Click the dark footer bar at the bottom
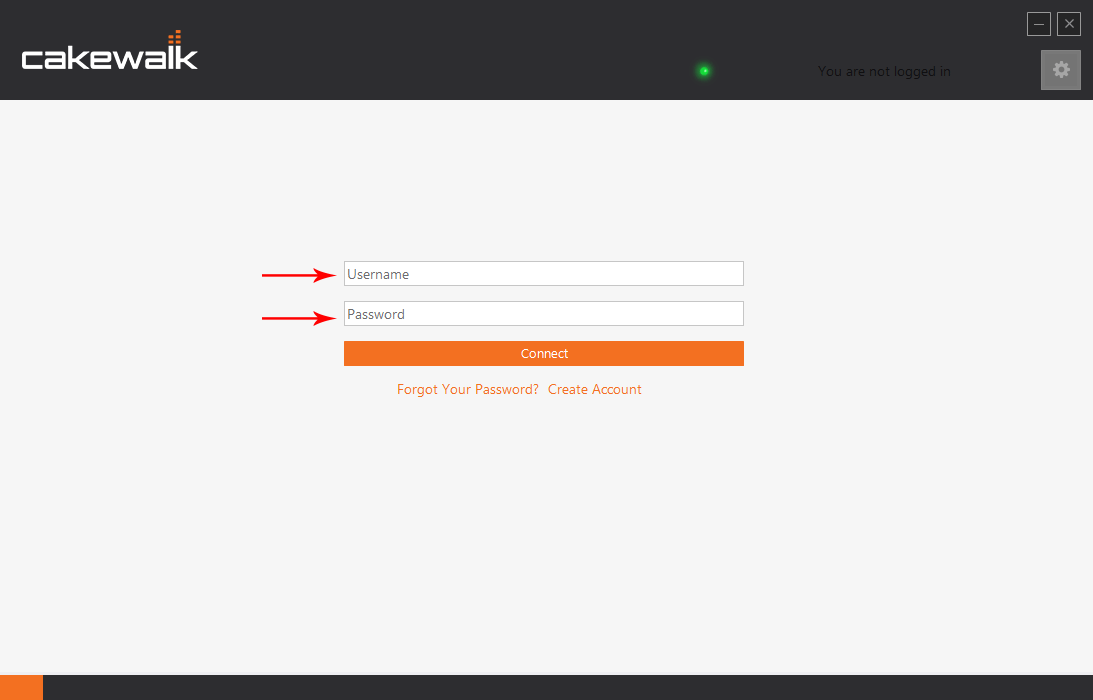Screen dimensions: 1093x700 click(560, 687)
